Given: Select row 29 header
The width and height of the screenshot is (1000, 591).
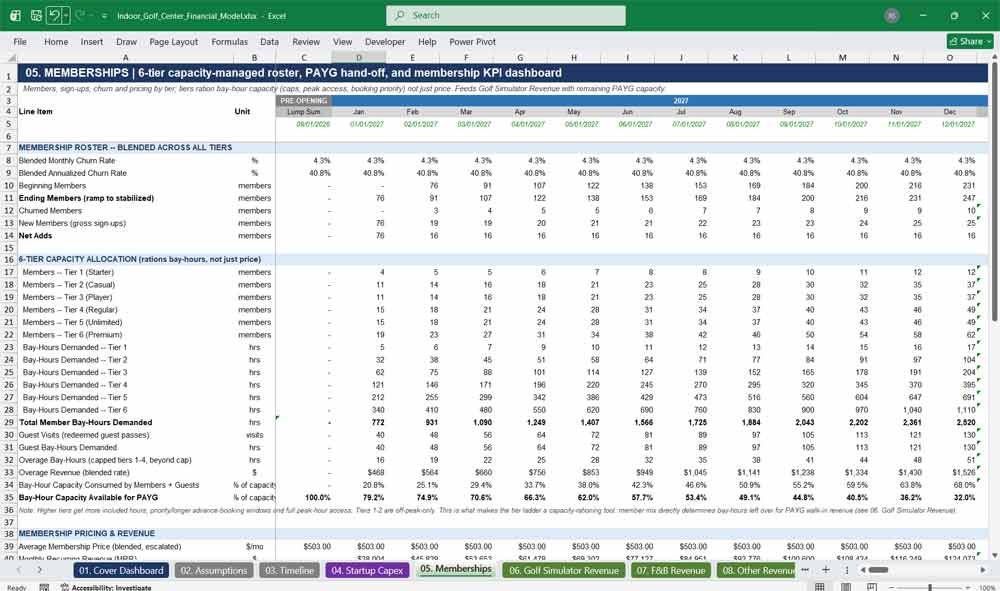Looking at the screenshot, I should [9, 422].
